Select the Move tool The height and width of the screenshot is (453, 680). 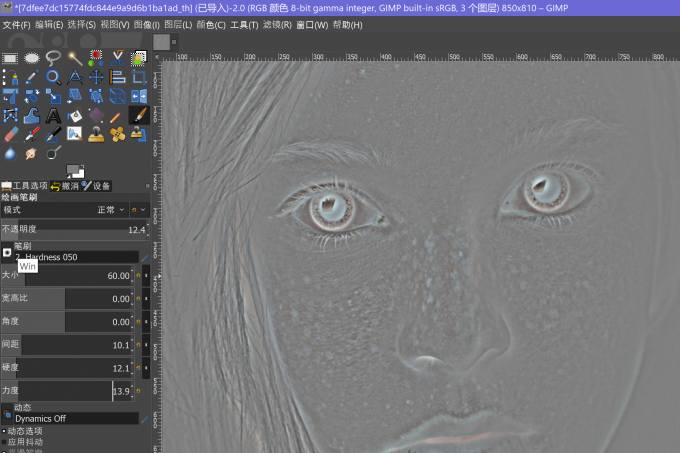(96, 77)
